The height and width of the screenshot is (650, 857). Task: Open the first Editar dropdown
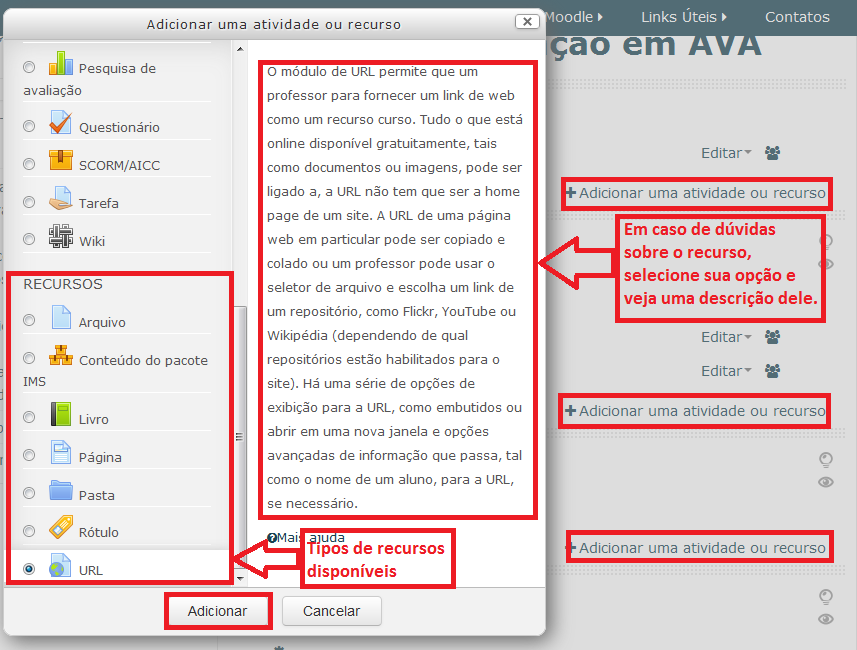[726, 153]
